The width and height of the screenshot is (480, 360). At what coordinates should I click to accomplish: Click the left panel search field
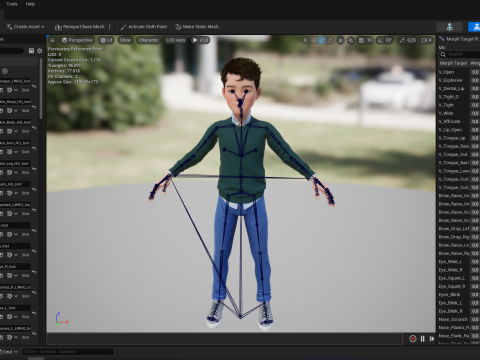pos(12,51)
